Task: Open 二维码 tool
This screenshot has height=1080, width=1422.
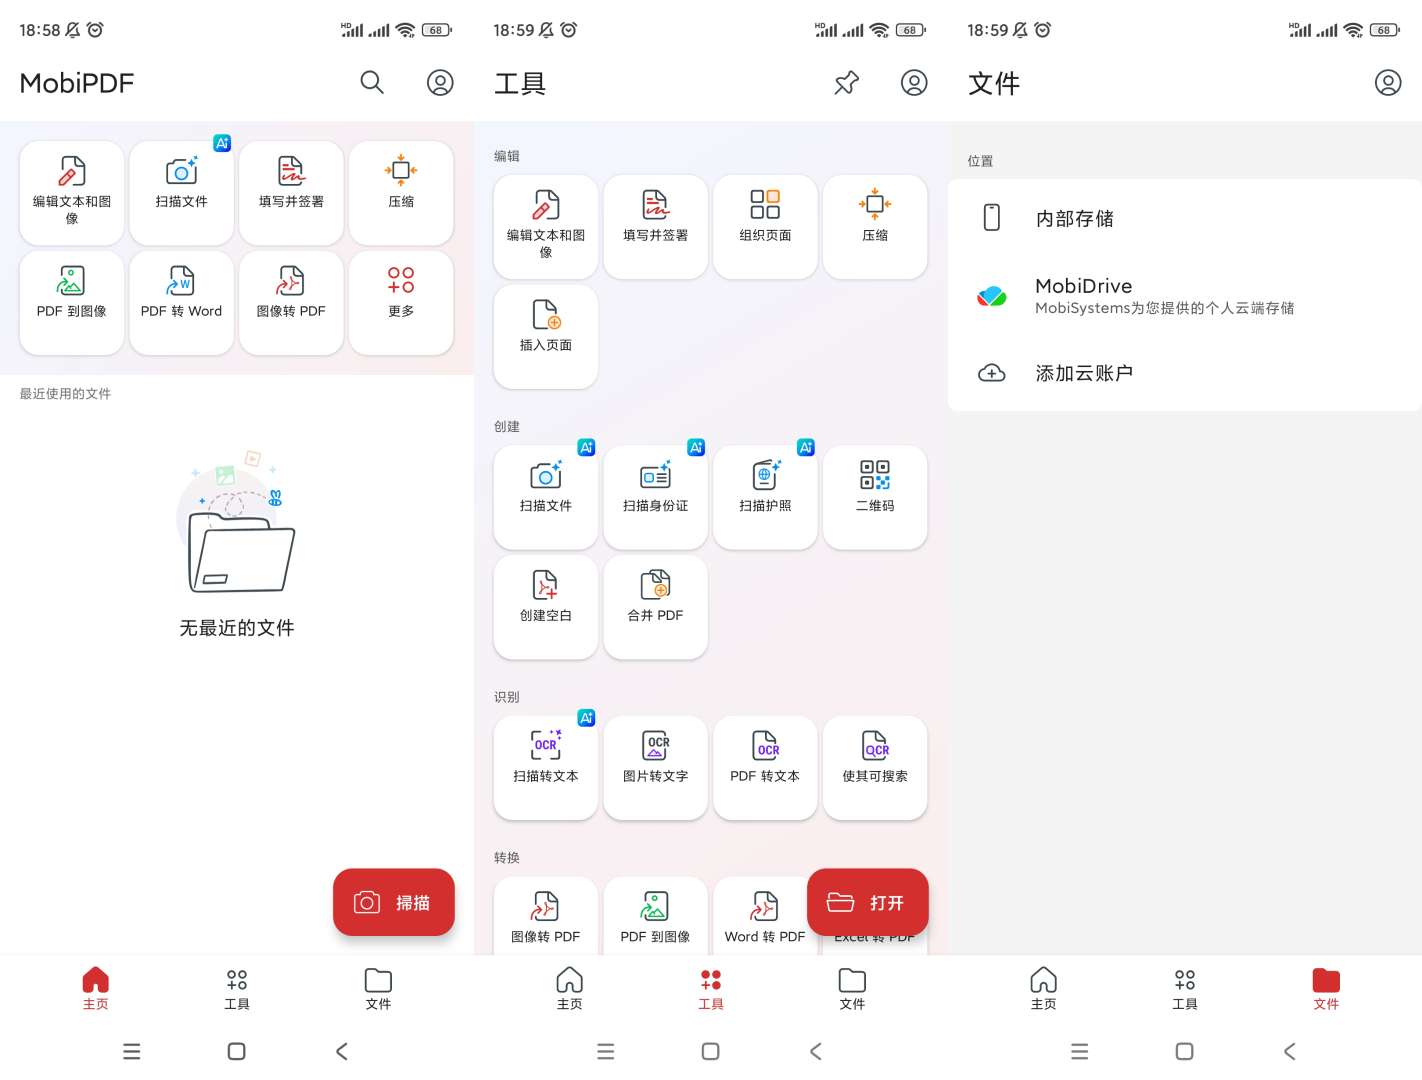Action: click(x=875, y=497)
